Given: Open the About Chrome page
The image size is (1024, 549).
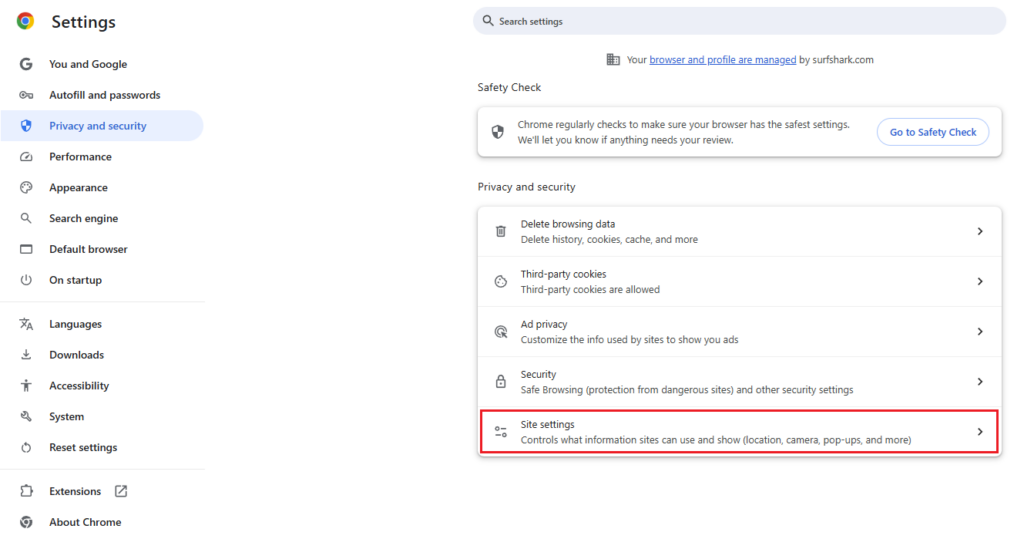Looking at the screenshot, I should coord(102,522).
